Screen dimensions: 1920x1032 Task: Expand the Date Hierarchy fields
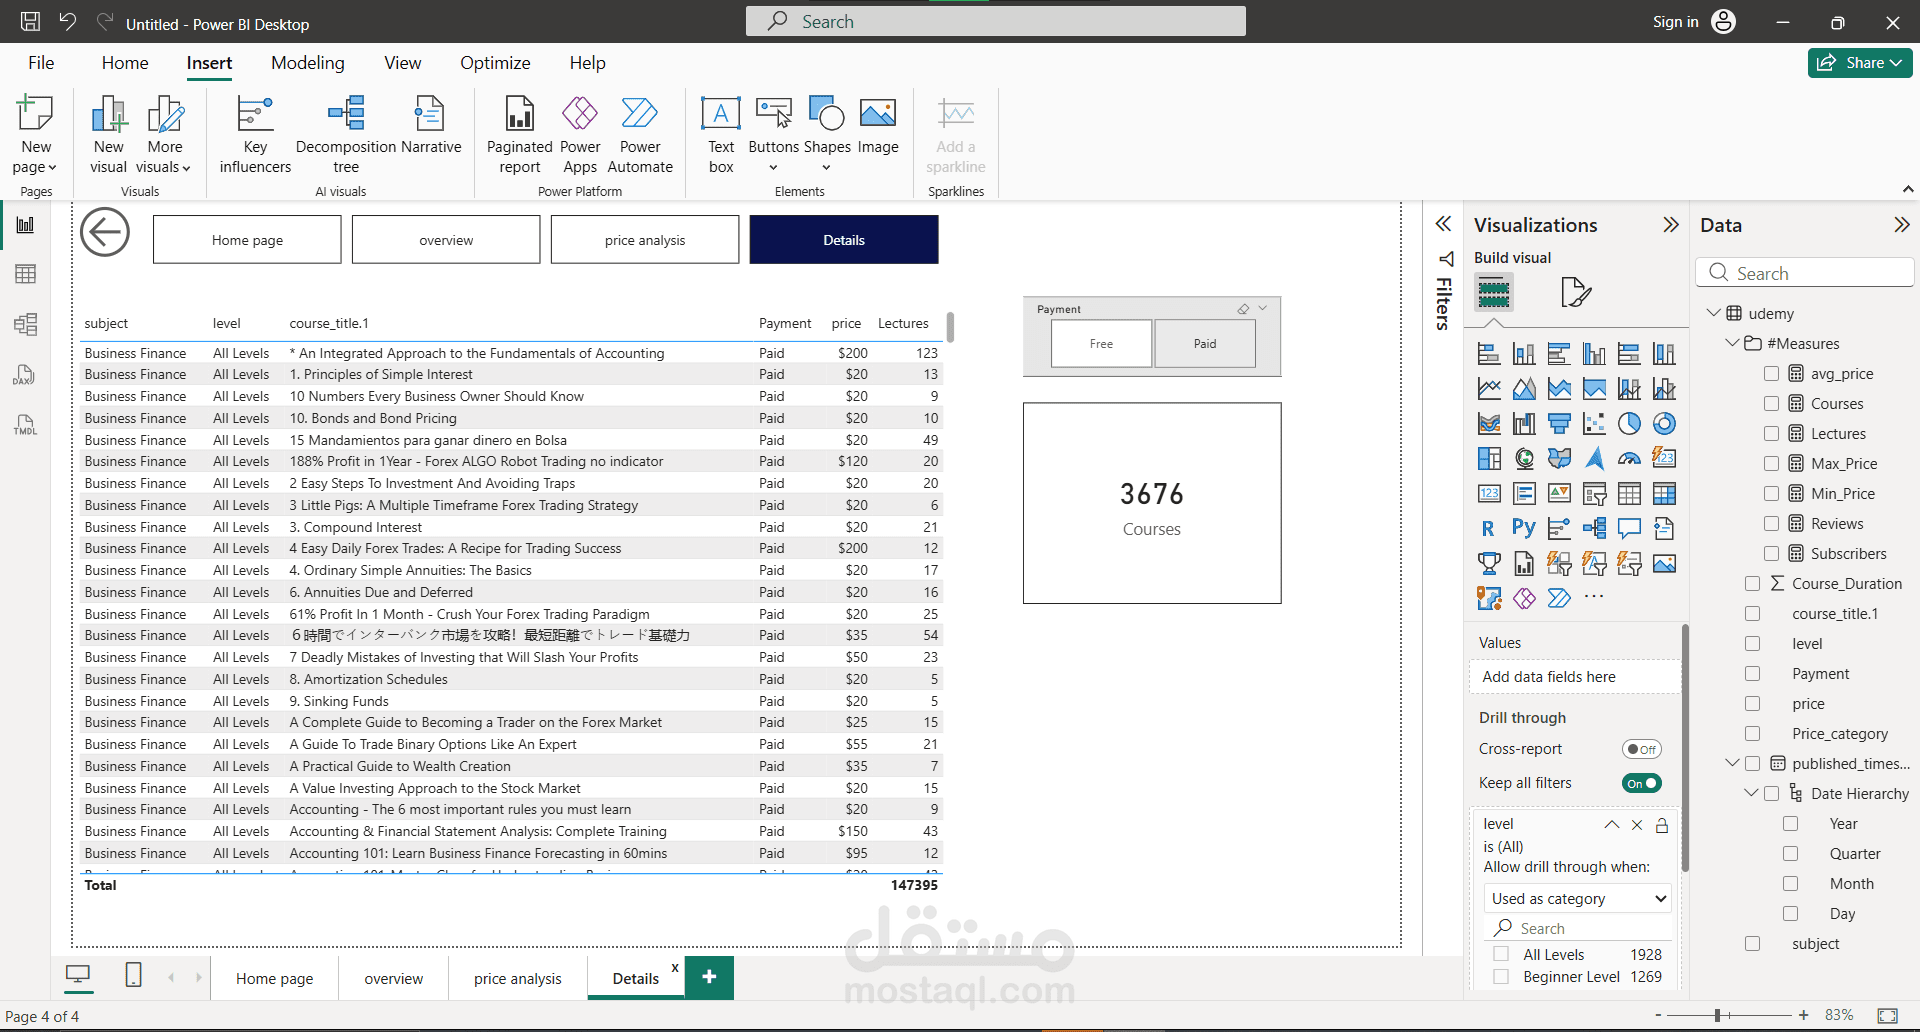tap(1752, 793)
